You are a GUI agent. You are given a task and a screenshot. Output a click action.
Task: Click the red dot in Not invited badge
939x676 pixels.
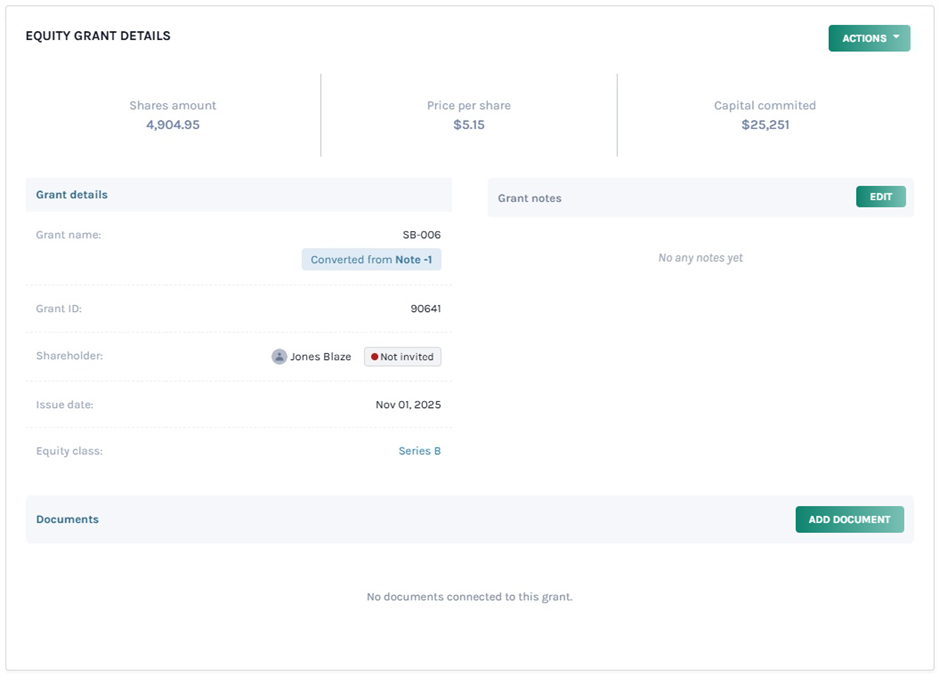tap(374, 357)
